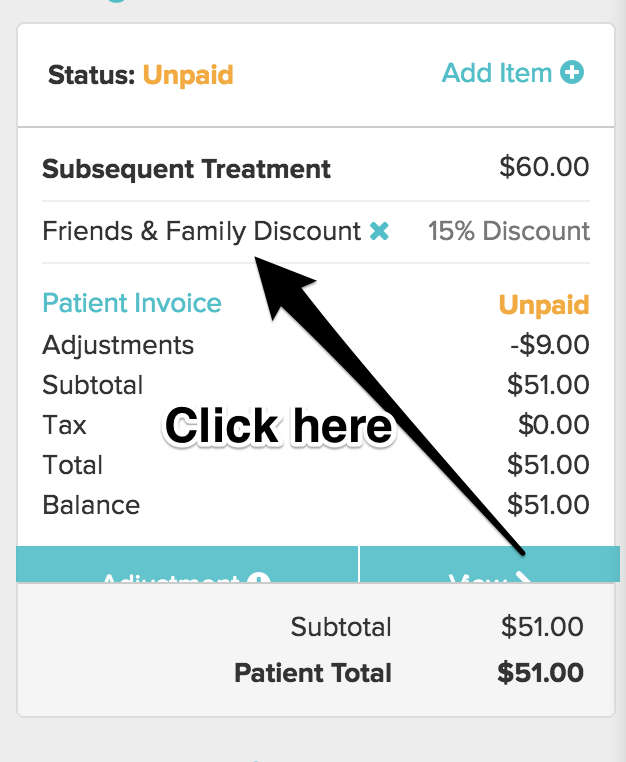Remove the Friends & Family Discount
The width and height of the screenshot is (626, 762).
click(379, 232)
